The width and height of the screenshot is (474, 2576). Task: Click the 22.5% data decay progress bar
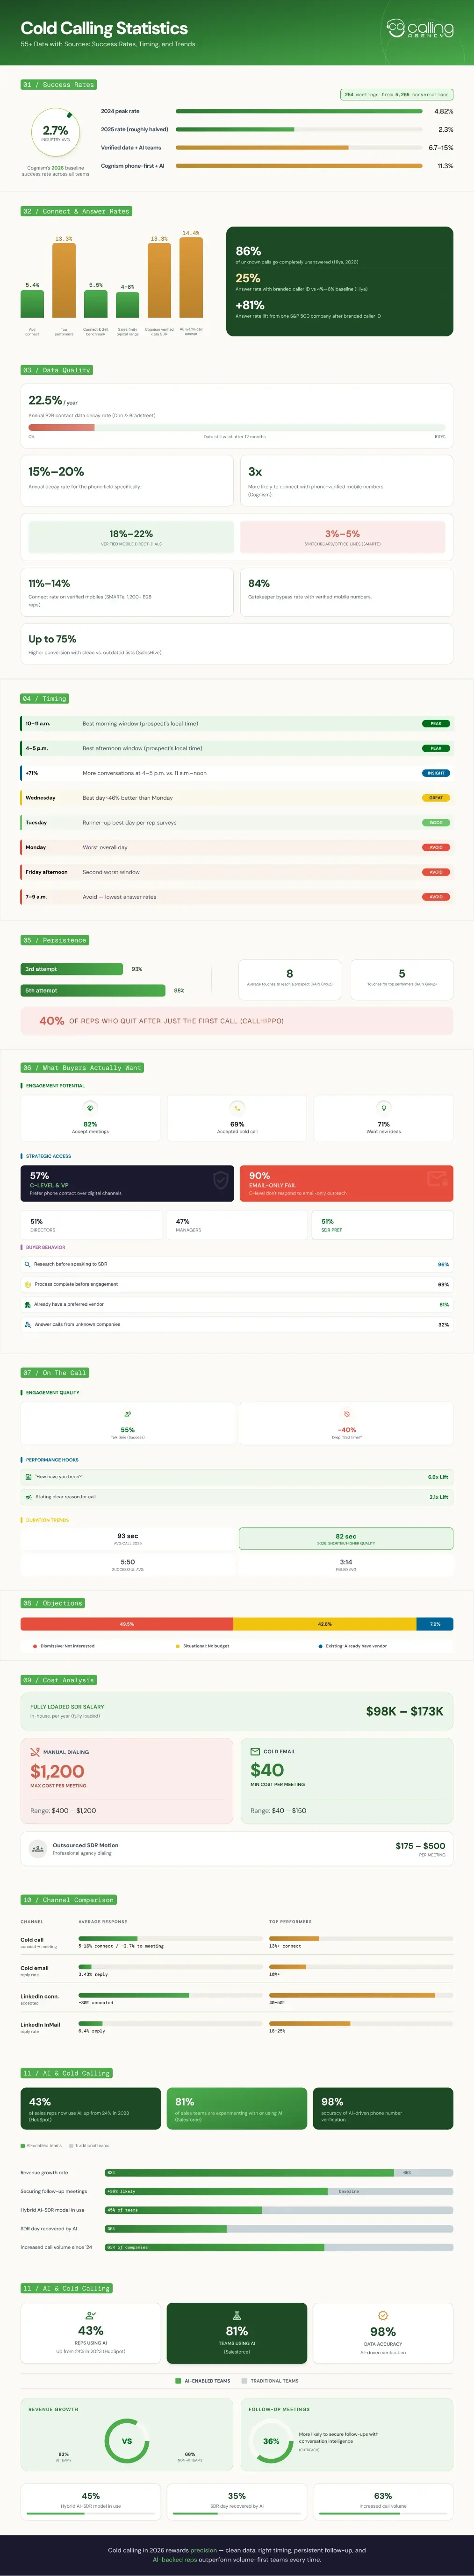(237, 427)
